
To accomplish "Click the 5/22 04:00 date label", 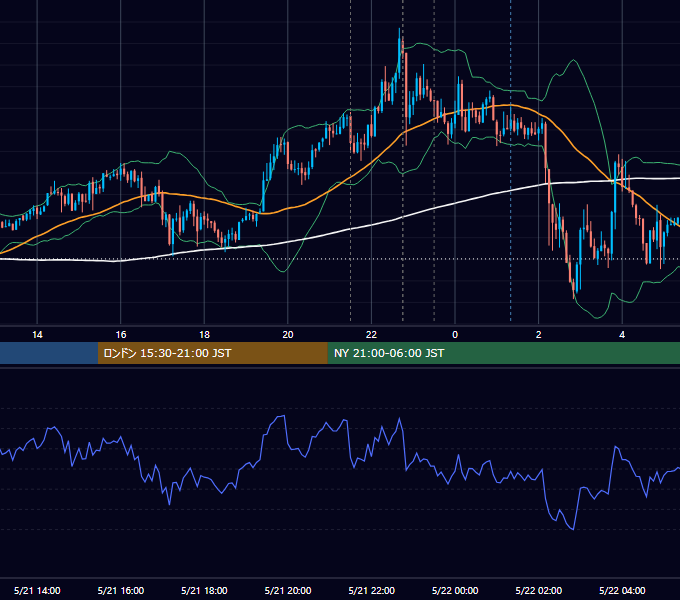I will (x=622, y=590).
